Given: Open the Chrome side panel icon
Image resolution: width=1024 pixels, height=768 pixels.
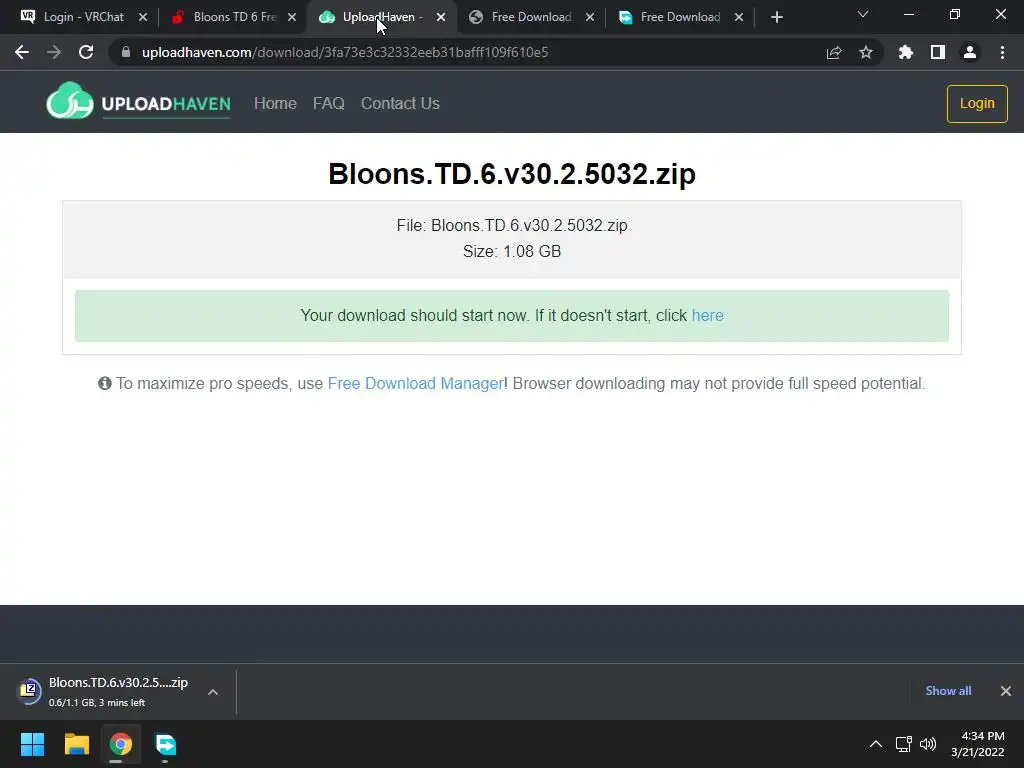Looking at the screenshot, I should point(938,52).
